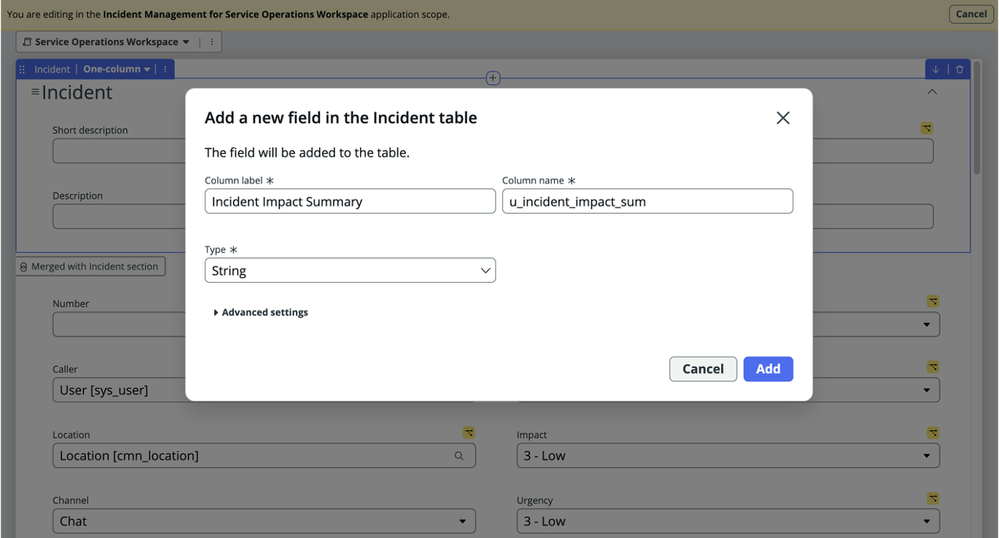
Task: Open more options next to Service Operations Workspace
Action: pos(212,42)
